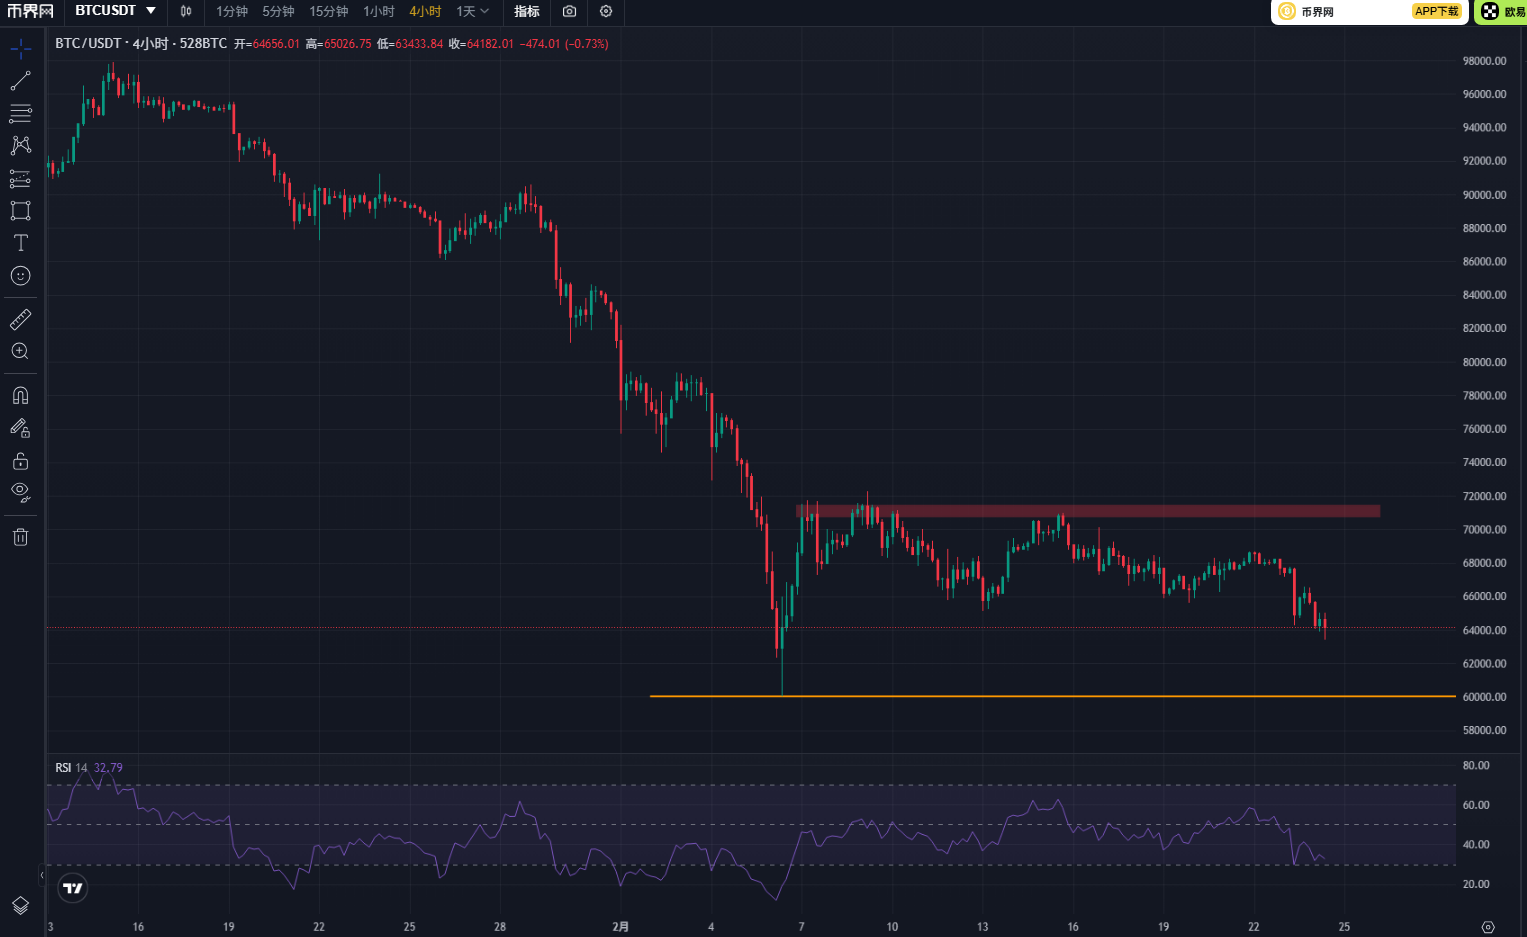Image resolution: width=1527 pixels, height=937 pixels.
Task: Open the 欧易 exchange link
Action: point(1503,11)
